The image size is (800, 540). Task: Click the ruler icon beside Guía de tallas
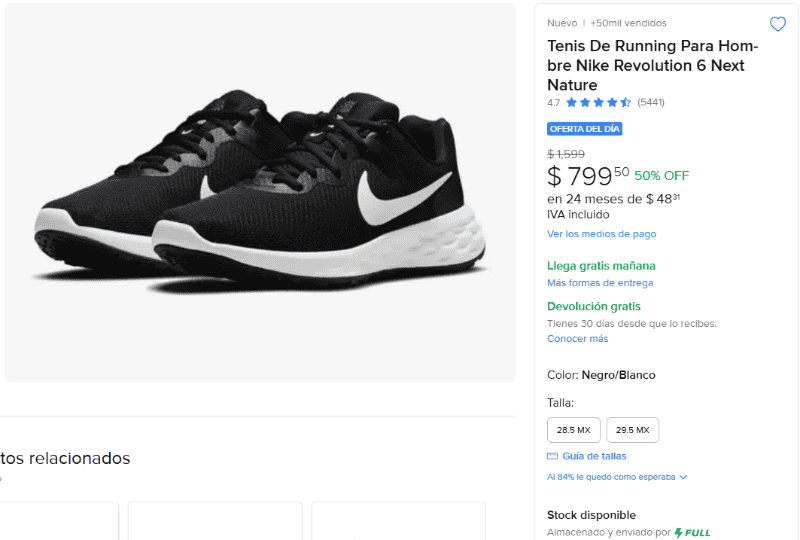pyautogui.click(x=553, y=456)
